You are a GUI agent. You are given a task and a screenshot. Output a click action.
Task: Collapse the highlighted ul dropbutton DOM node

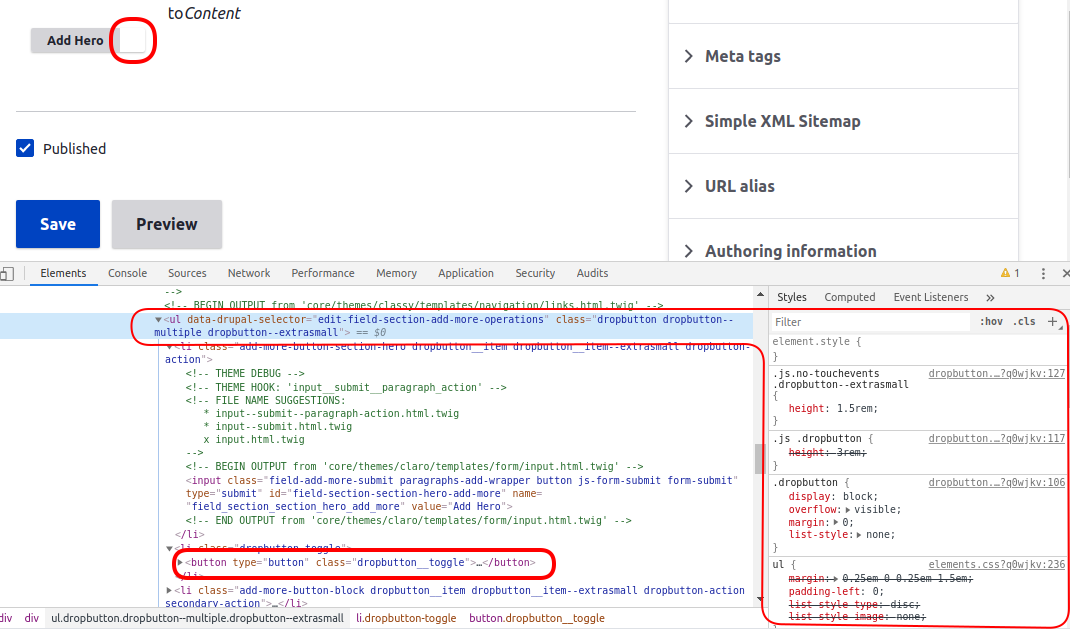158,318
